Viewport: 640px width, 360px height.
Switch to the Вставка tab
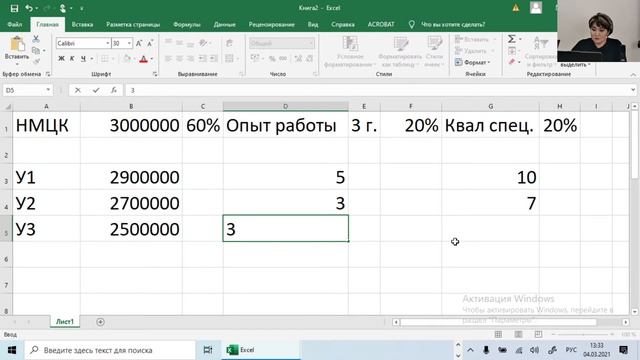pos(82,24)
